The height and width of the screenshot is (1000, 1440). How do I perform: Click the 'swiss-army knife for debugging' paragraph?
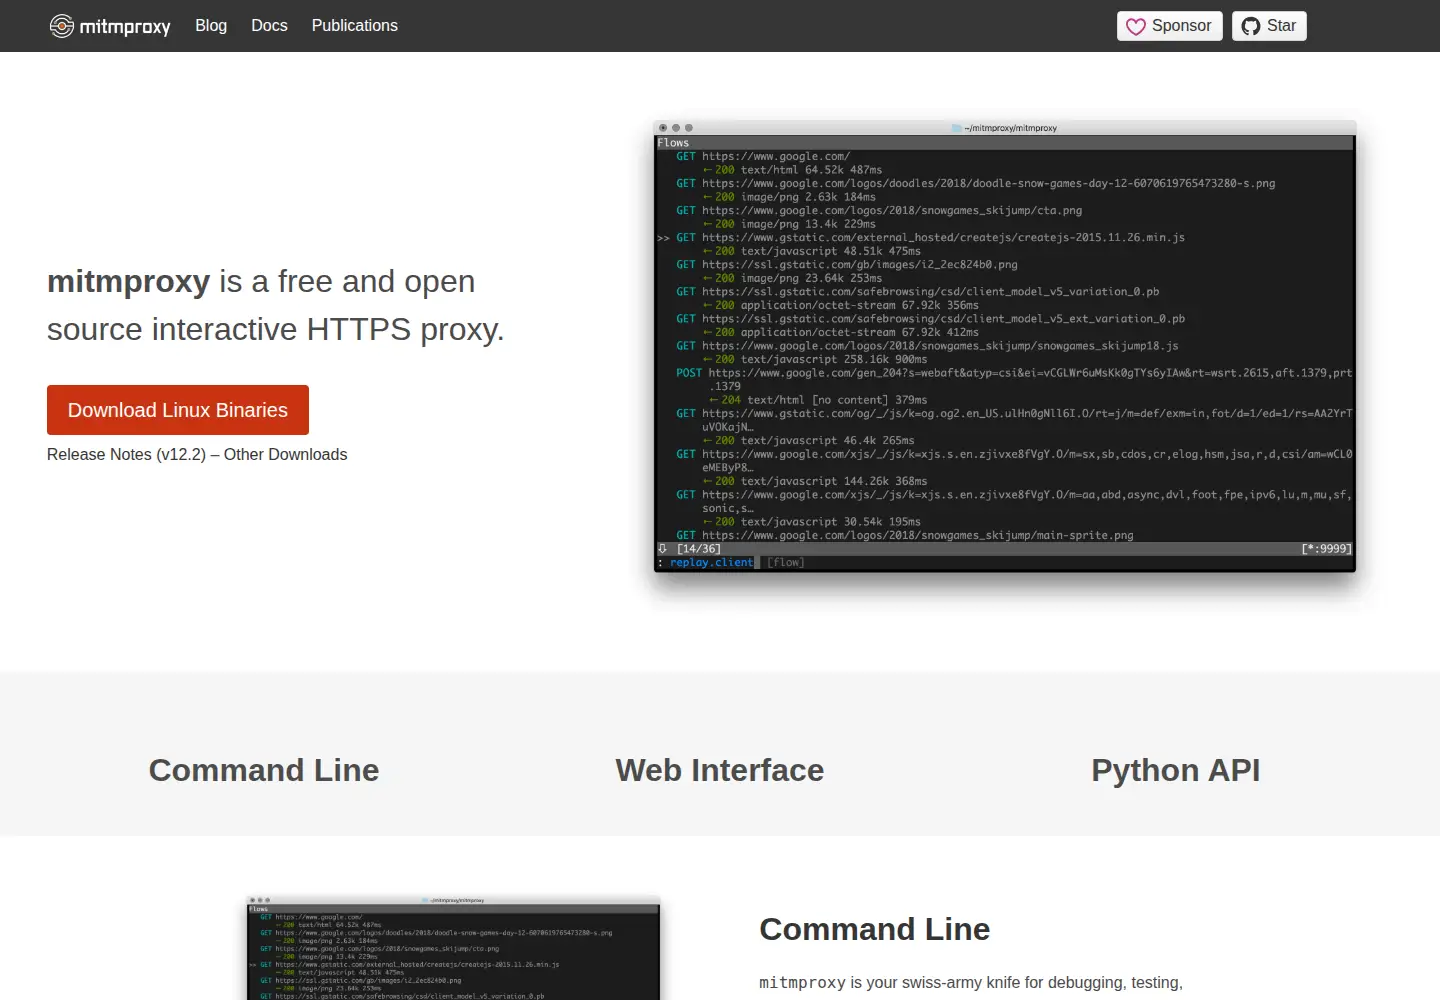(971, 983)
